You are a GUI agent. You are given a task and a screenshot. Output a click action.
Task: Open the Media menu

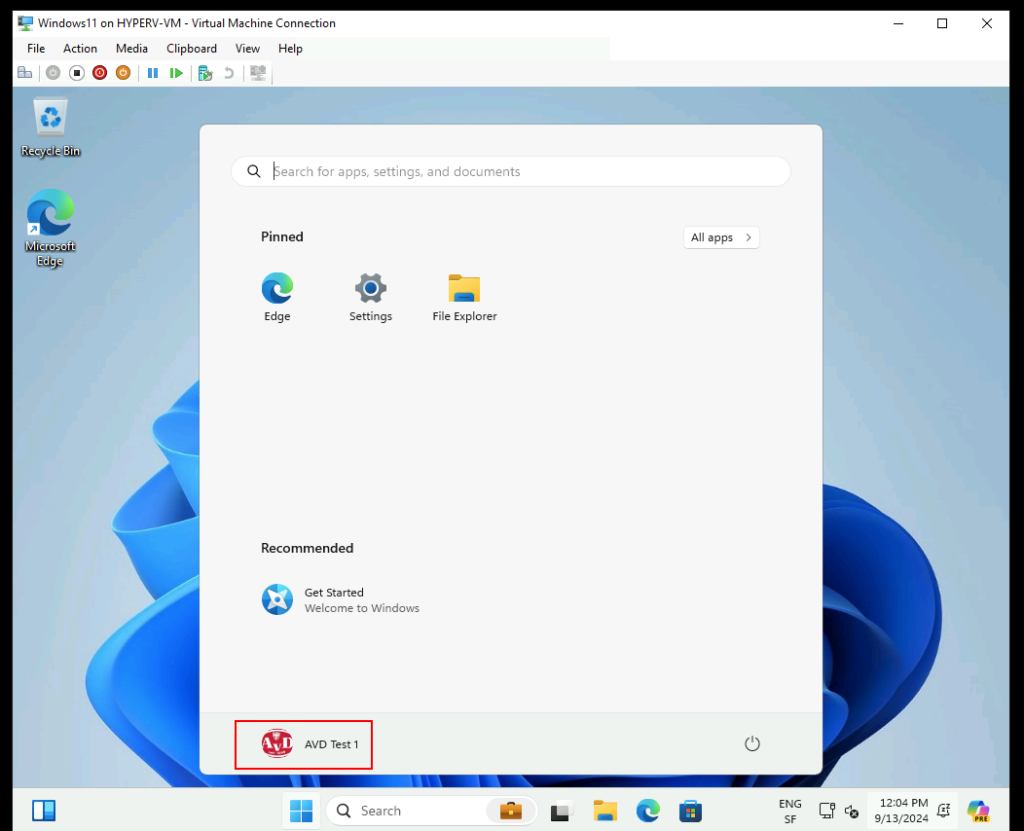[x=131, y=48]
